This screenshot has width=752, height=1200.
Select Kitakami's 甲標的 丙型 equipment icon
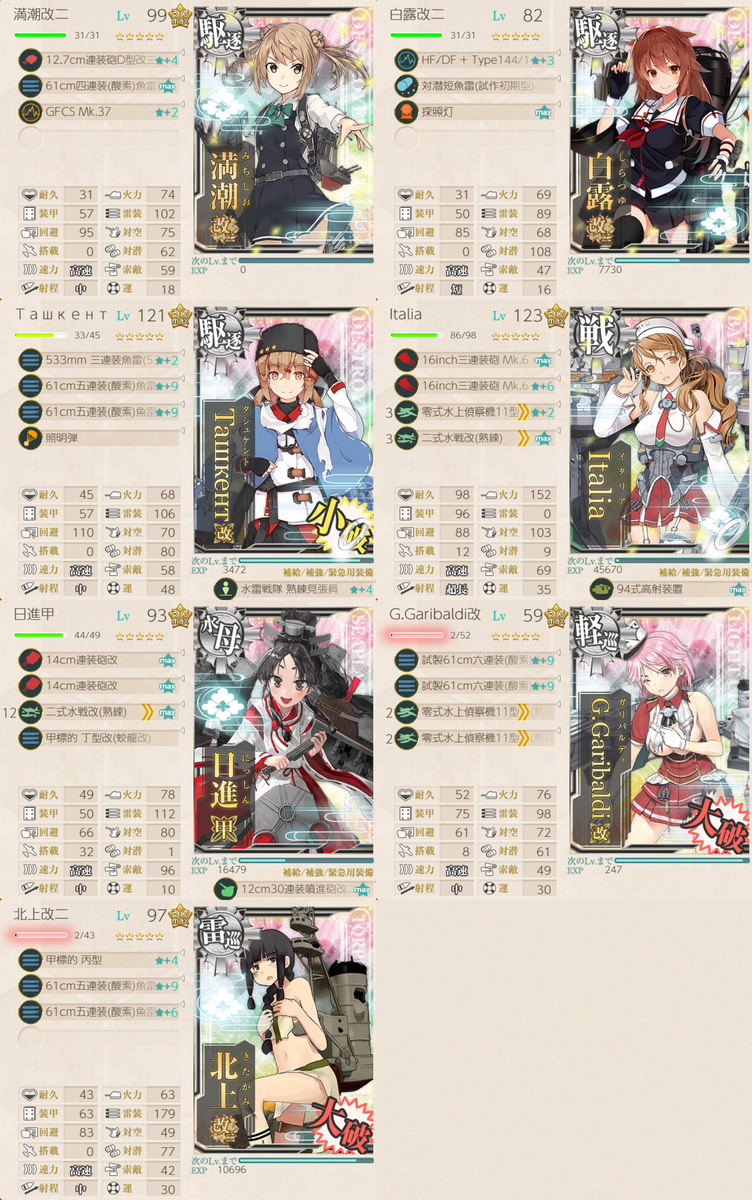pos(30,960)
